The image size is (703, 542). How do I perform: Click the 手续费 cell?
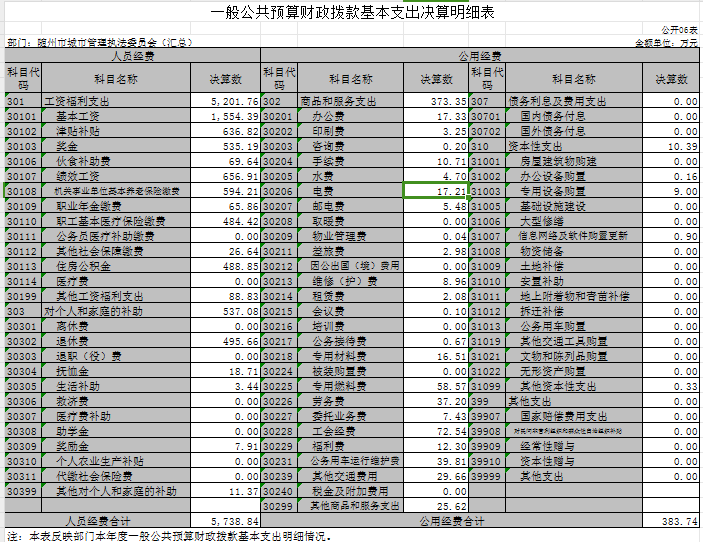(x=351, y=161)
